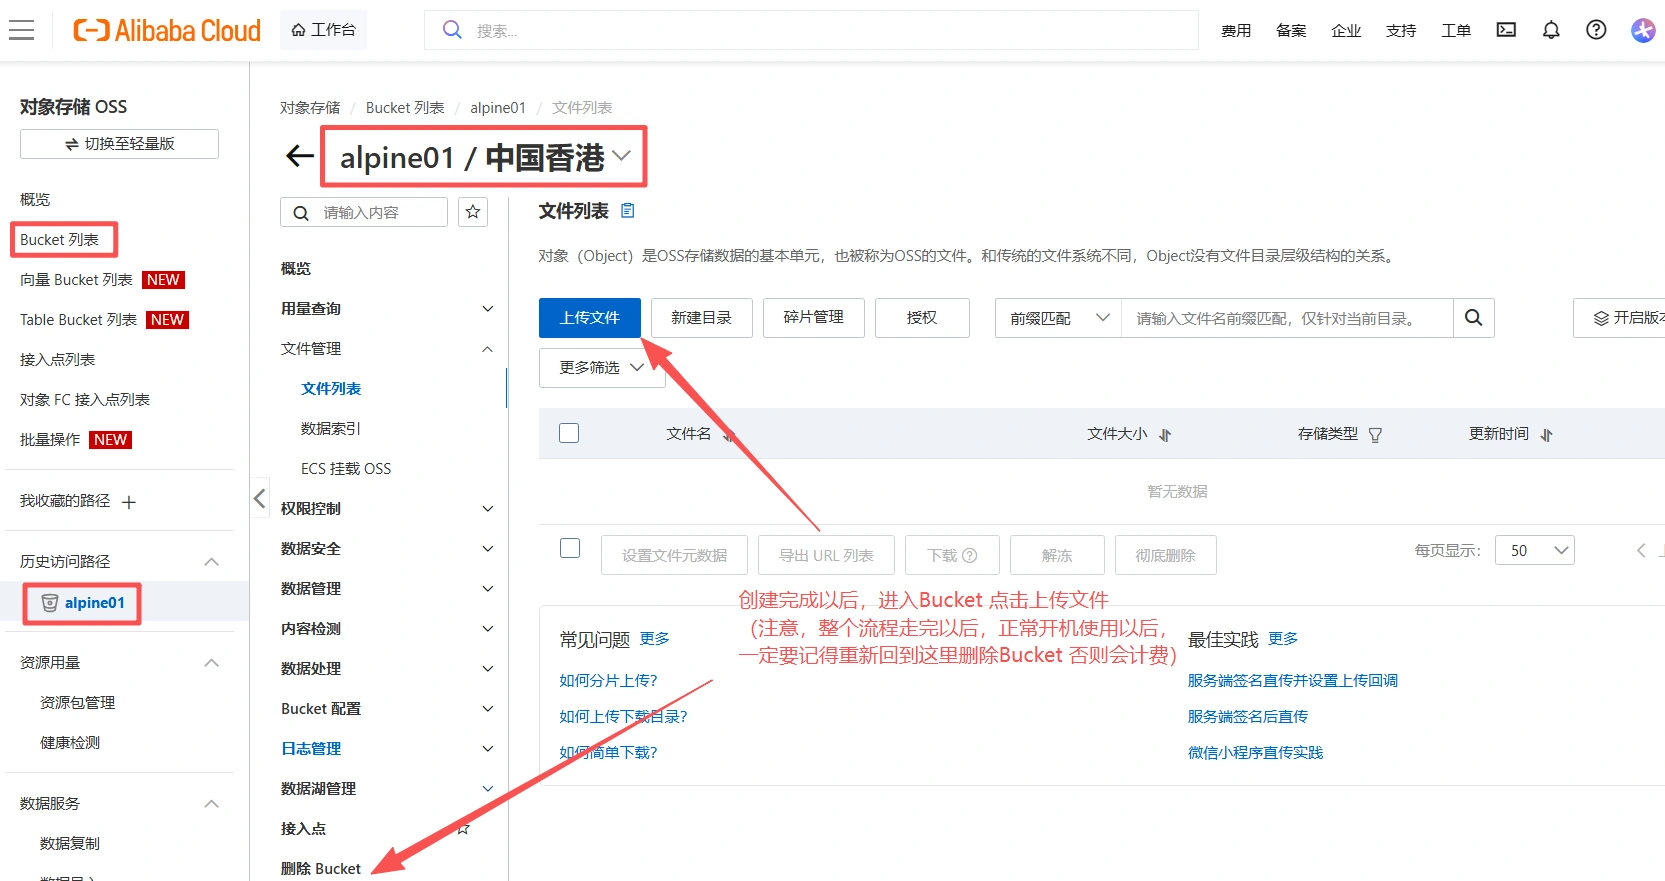Screen dimensions: 1665x881
Task: Open 工单 in the top bar
Action: 1456,31
